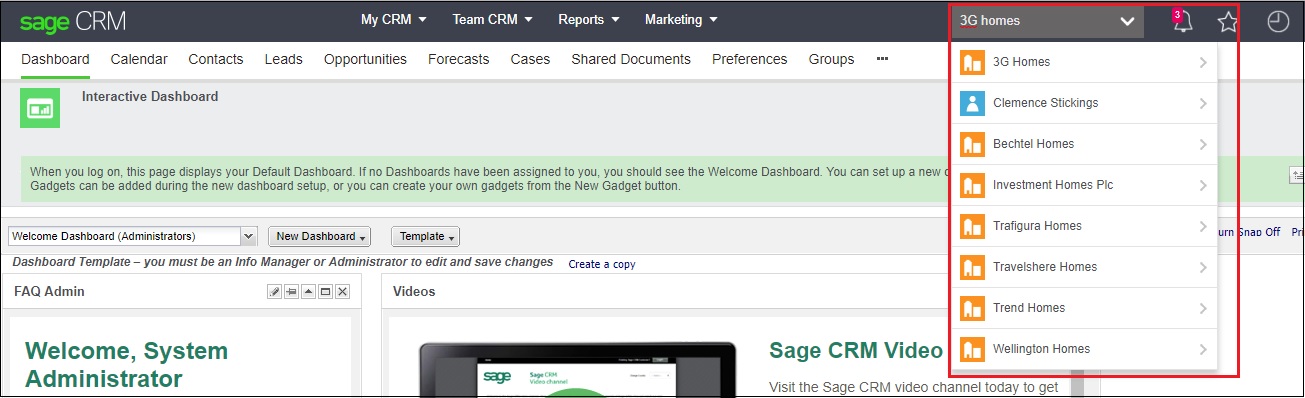Open the Groups tab
1305x398 pixels.
click(832, 59)
